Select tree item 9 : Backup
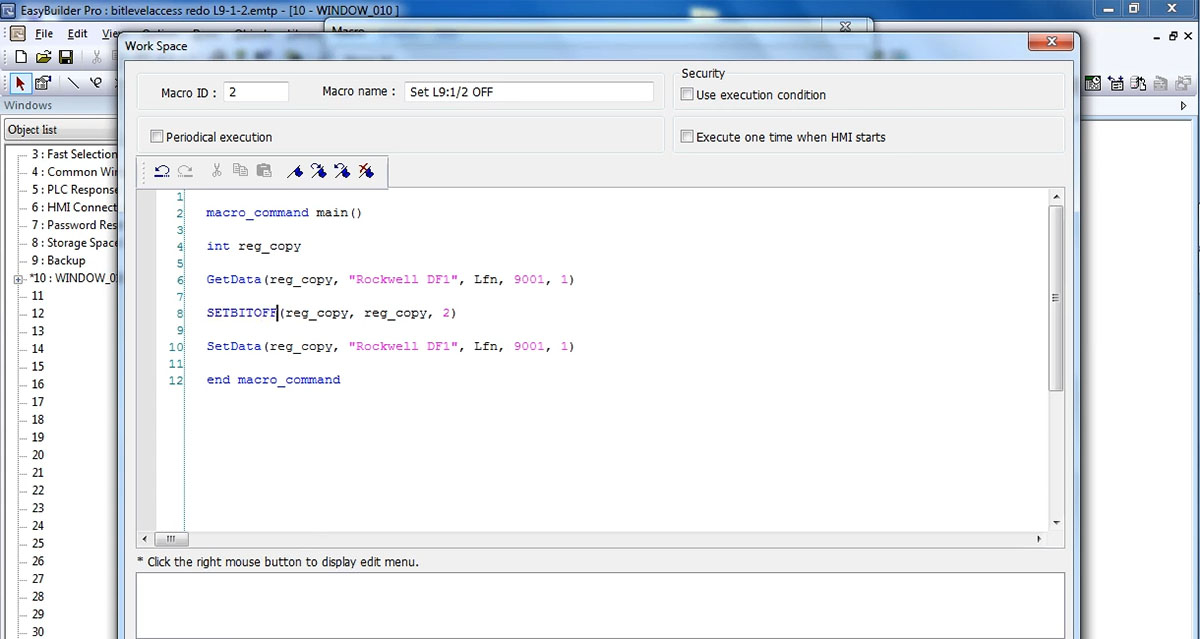This screenshot has width=1200, height=639. [x=59, y=260]
